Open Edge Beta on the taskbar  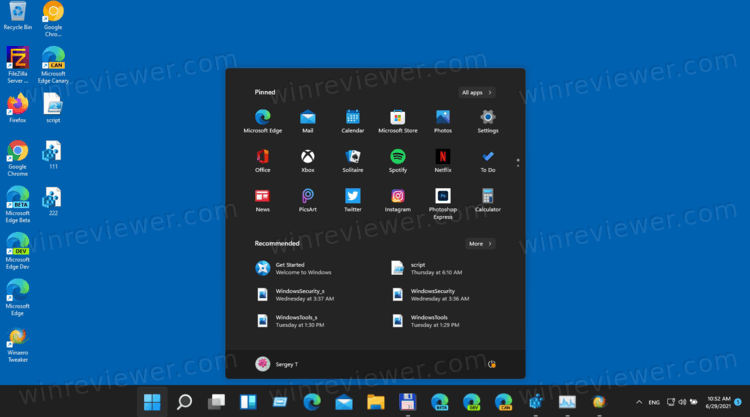pos(440,402)
